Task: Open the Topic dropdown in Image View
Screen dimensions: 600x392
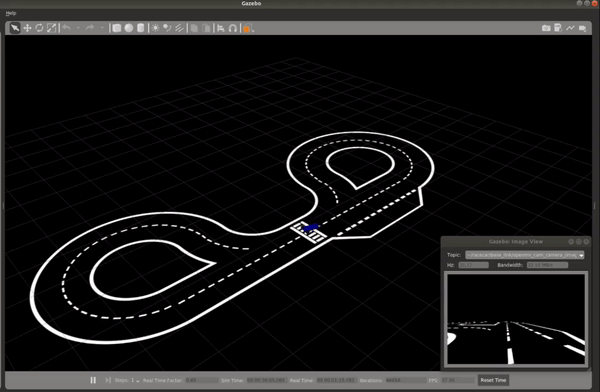Action: (x=525, y=255)
